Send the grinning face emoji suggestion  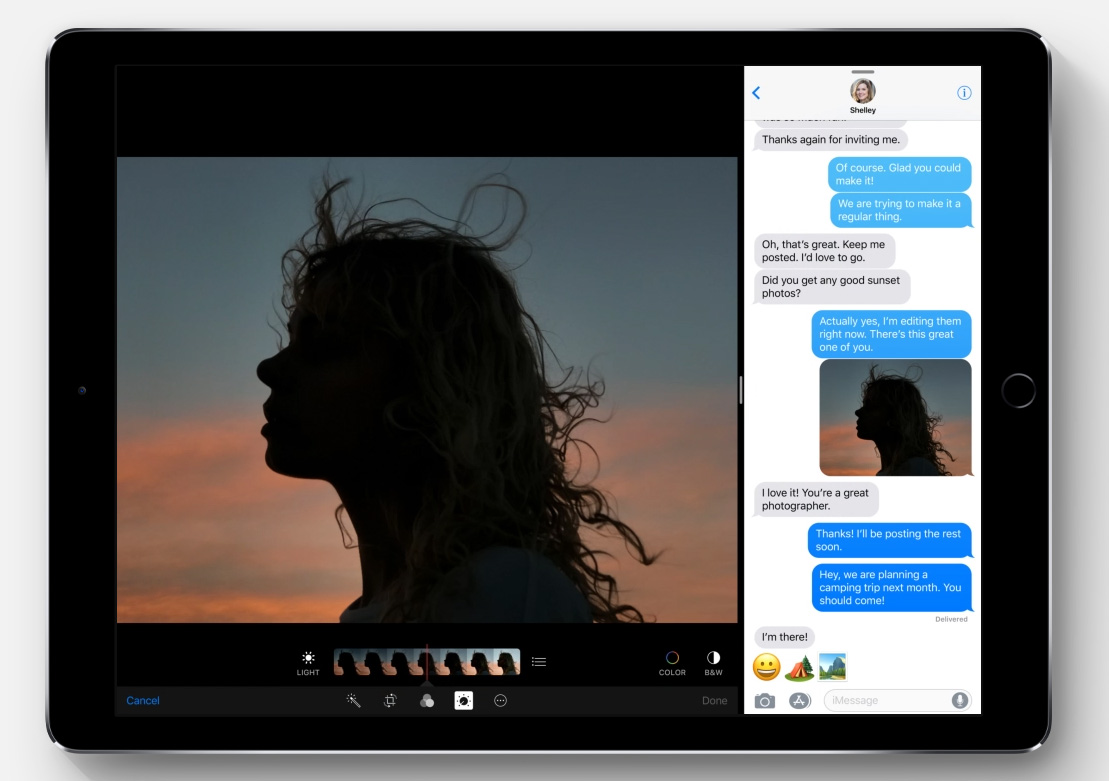[x=766, y=666]
